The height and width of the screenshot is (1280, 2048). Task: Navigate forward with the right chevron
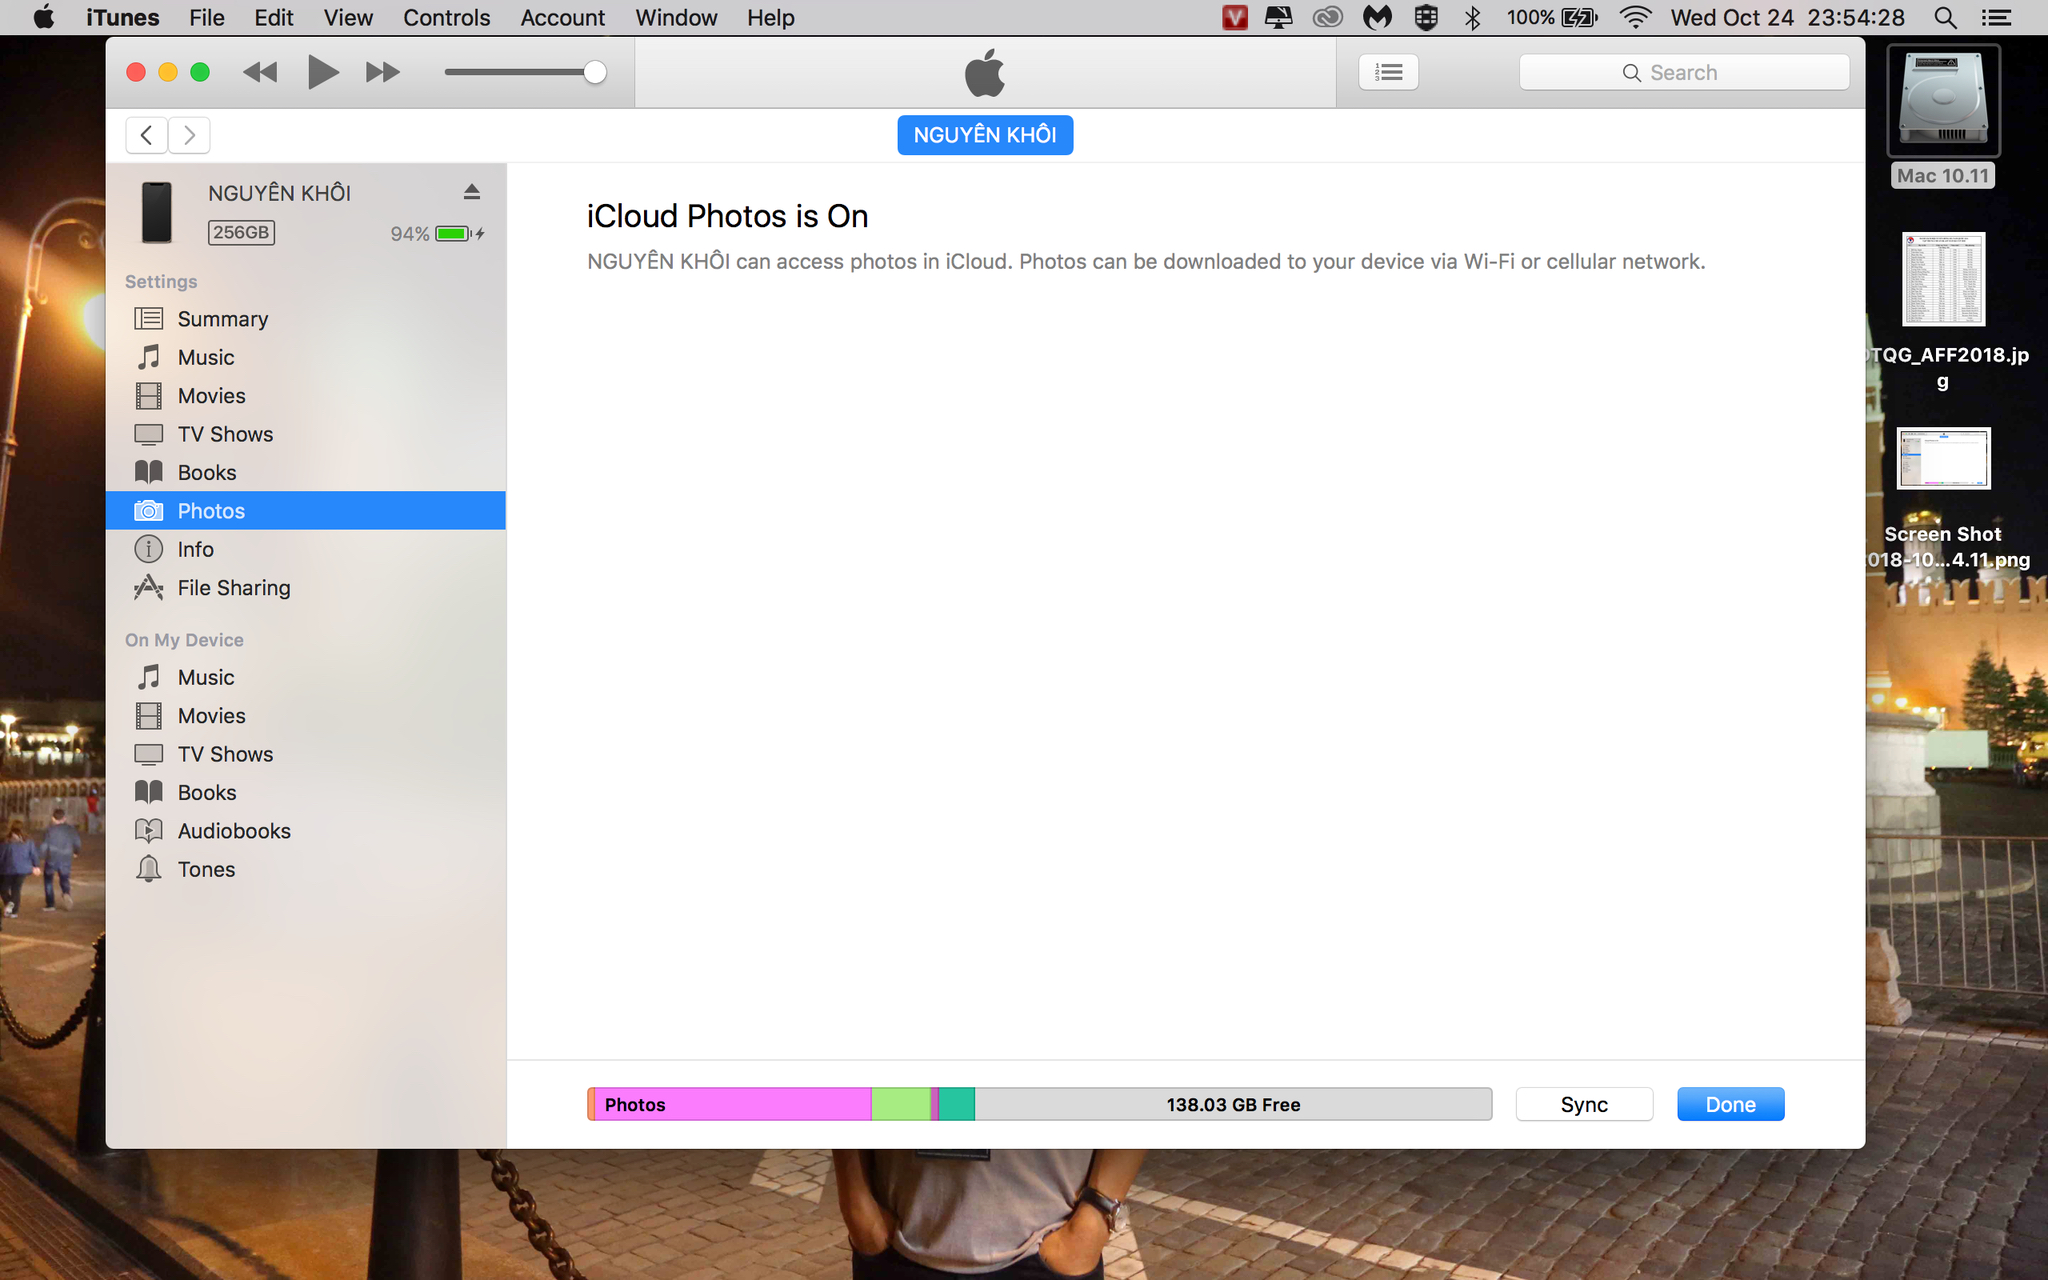(x=189, y=135)
